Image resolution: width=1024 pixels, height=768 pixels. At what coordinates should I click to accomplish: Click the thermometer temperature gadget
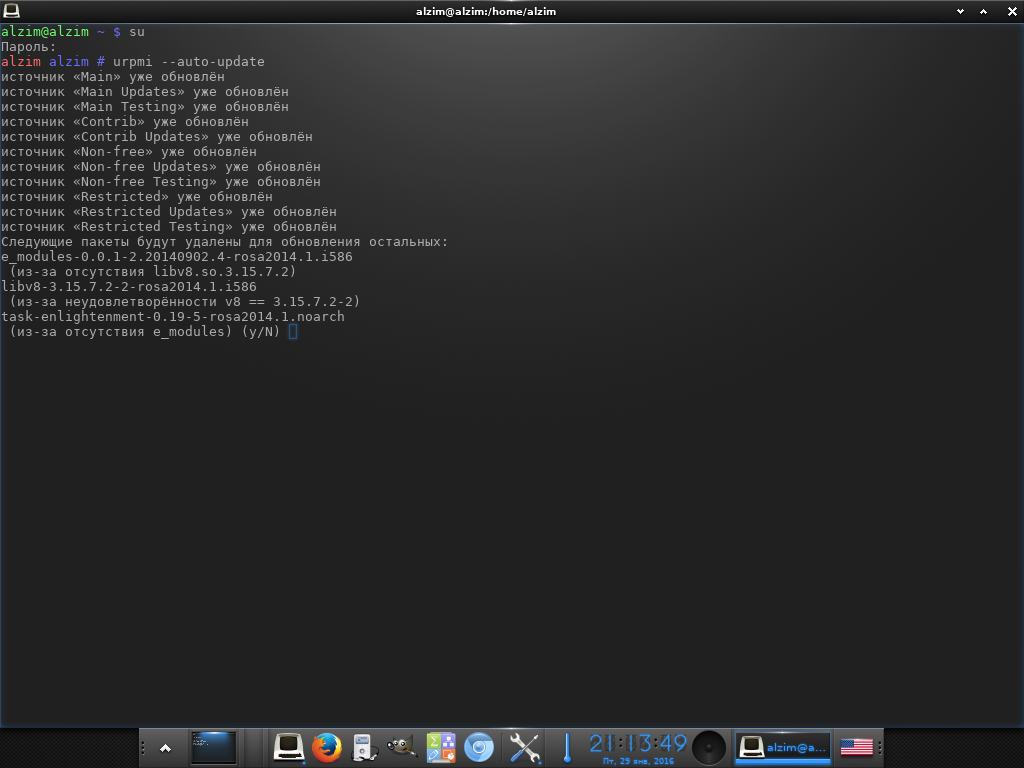point(566,747)
